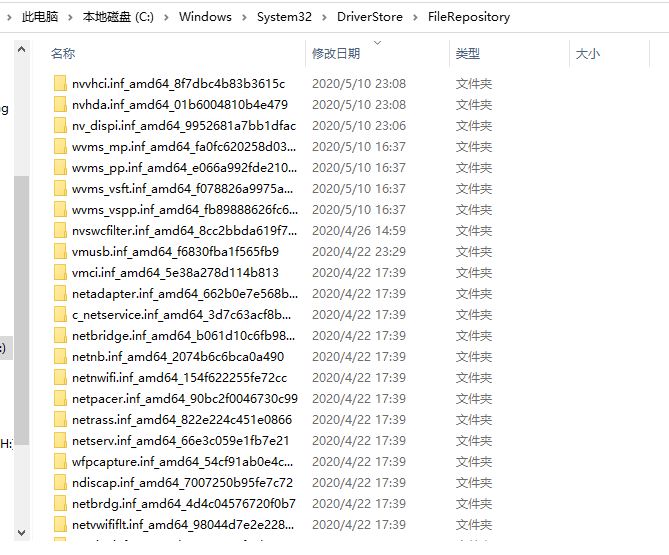Navigate to Windows breadcrumb folder
The height and width of the screenshot is (555, 669).
pos(205,17)
